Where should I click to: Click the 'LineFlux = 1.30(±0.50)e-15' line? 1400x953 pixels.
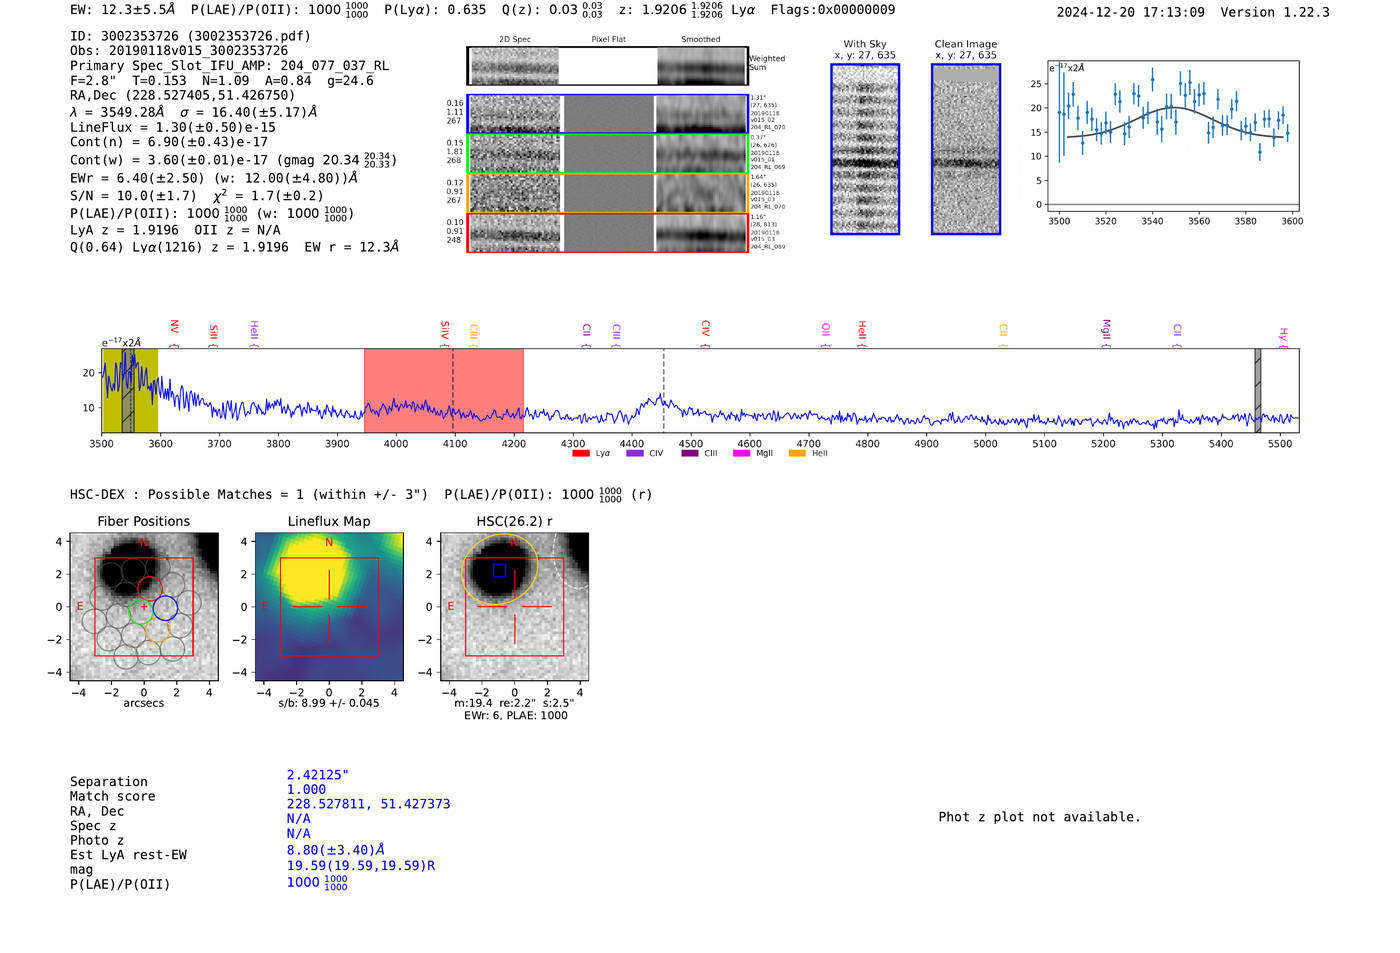(x=173, y=128)
